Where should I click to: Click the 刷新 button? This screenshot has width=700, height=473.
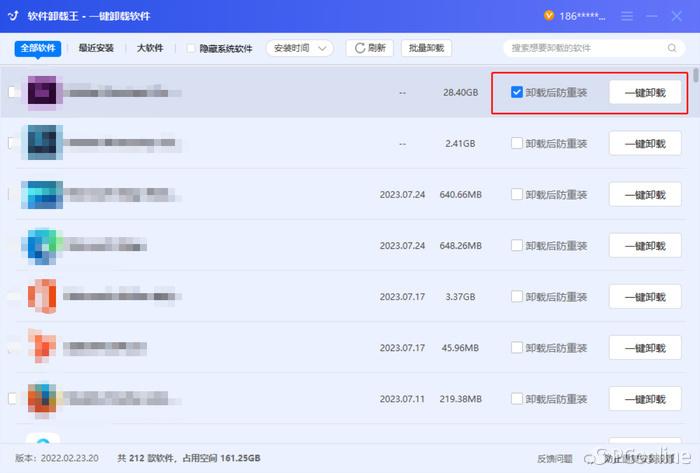(370, 48)
